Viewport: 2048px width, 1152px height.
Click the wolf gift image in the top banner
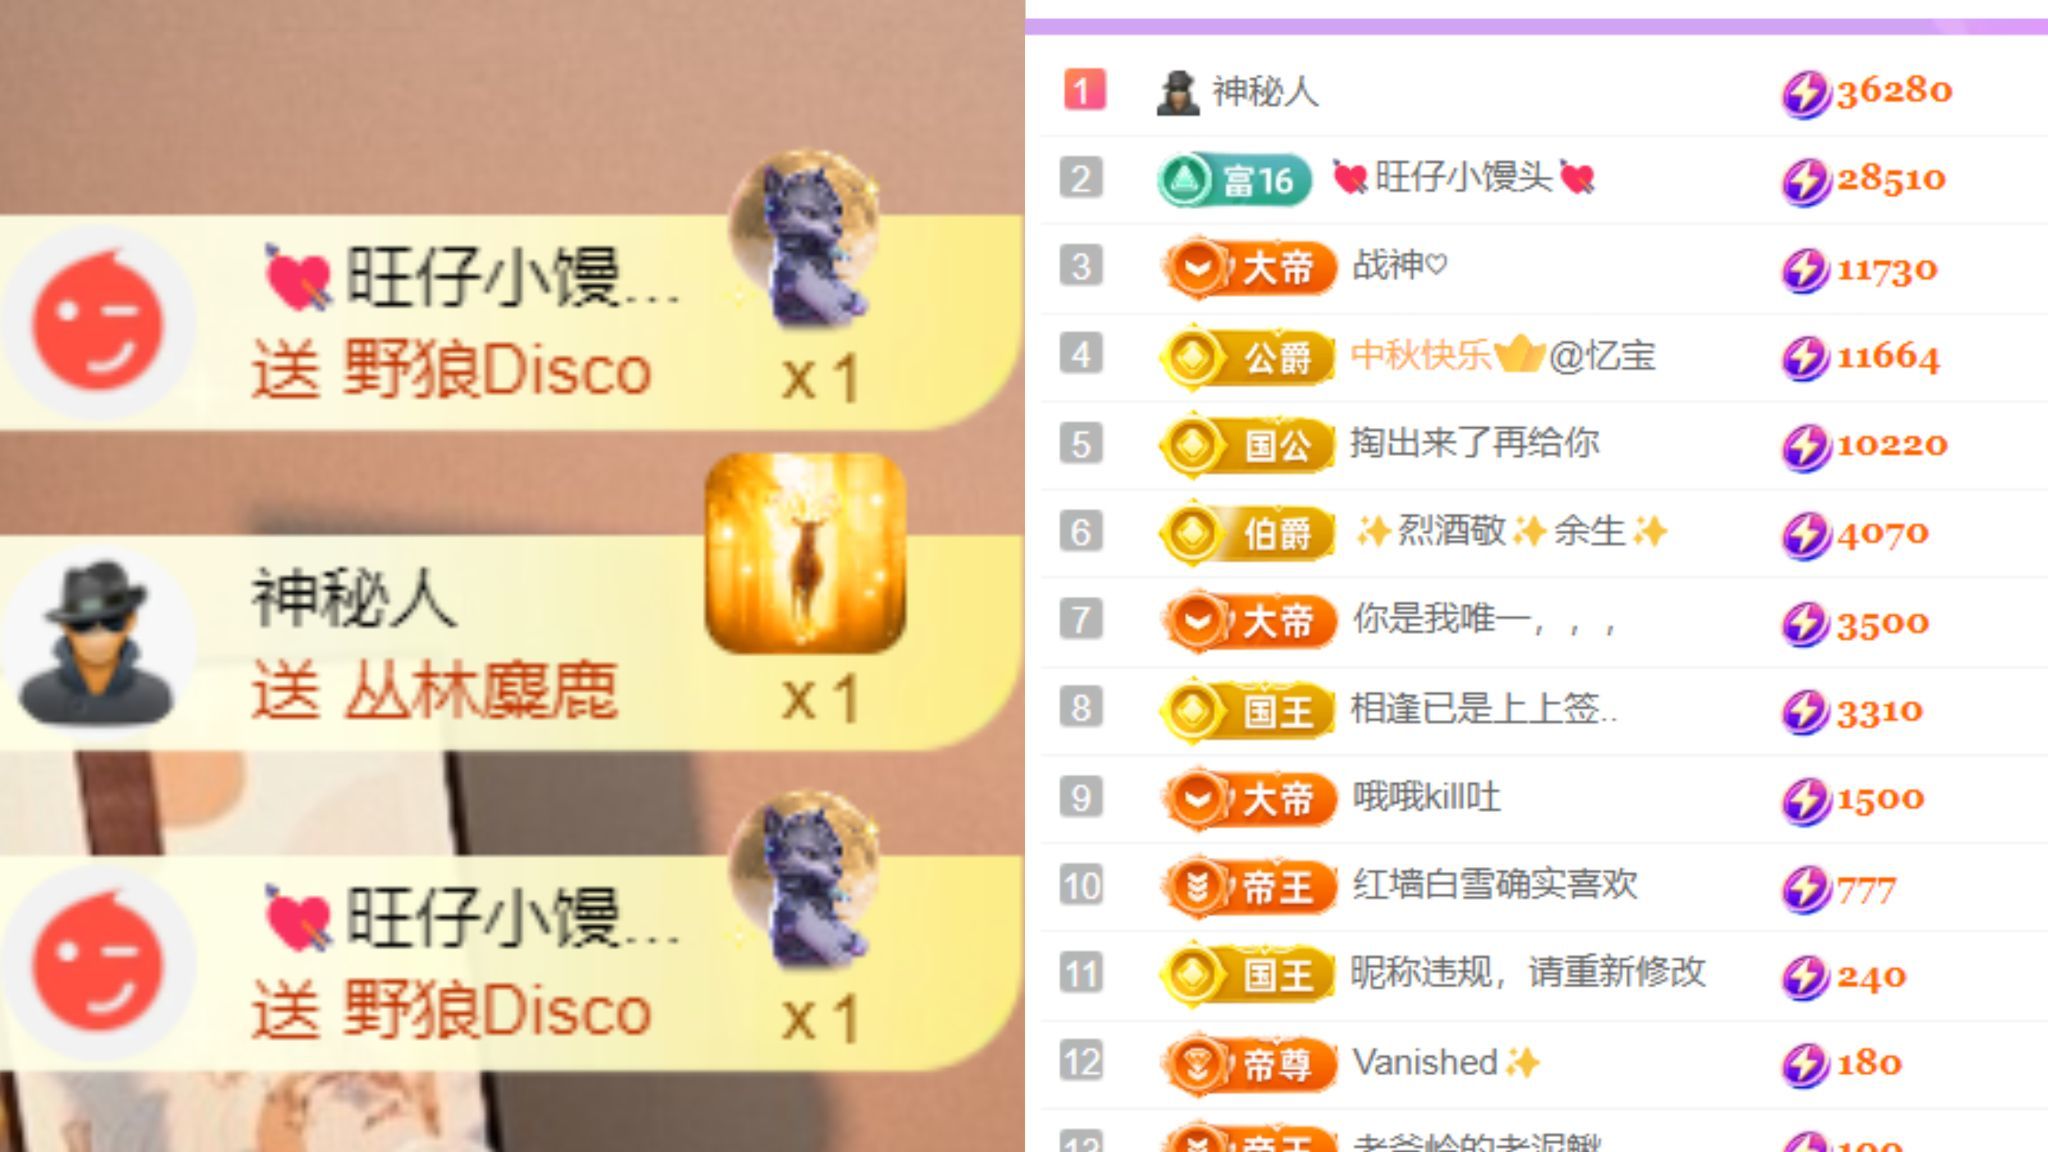pyautogui.click(x=806, y=238)
